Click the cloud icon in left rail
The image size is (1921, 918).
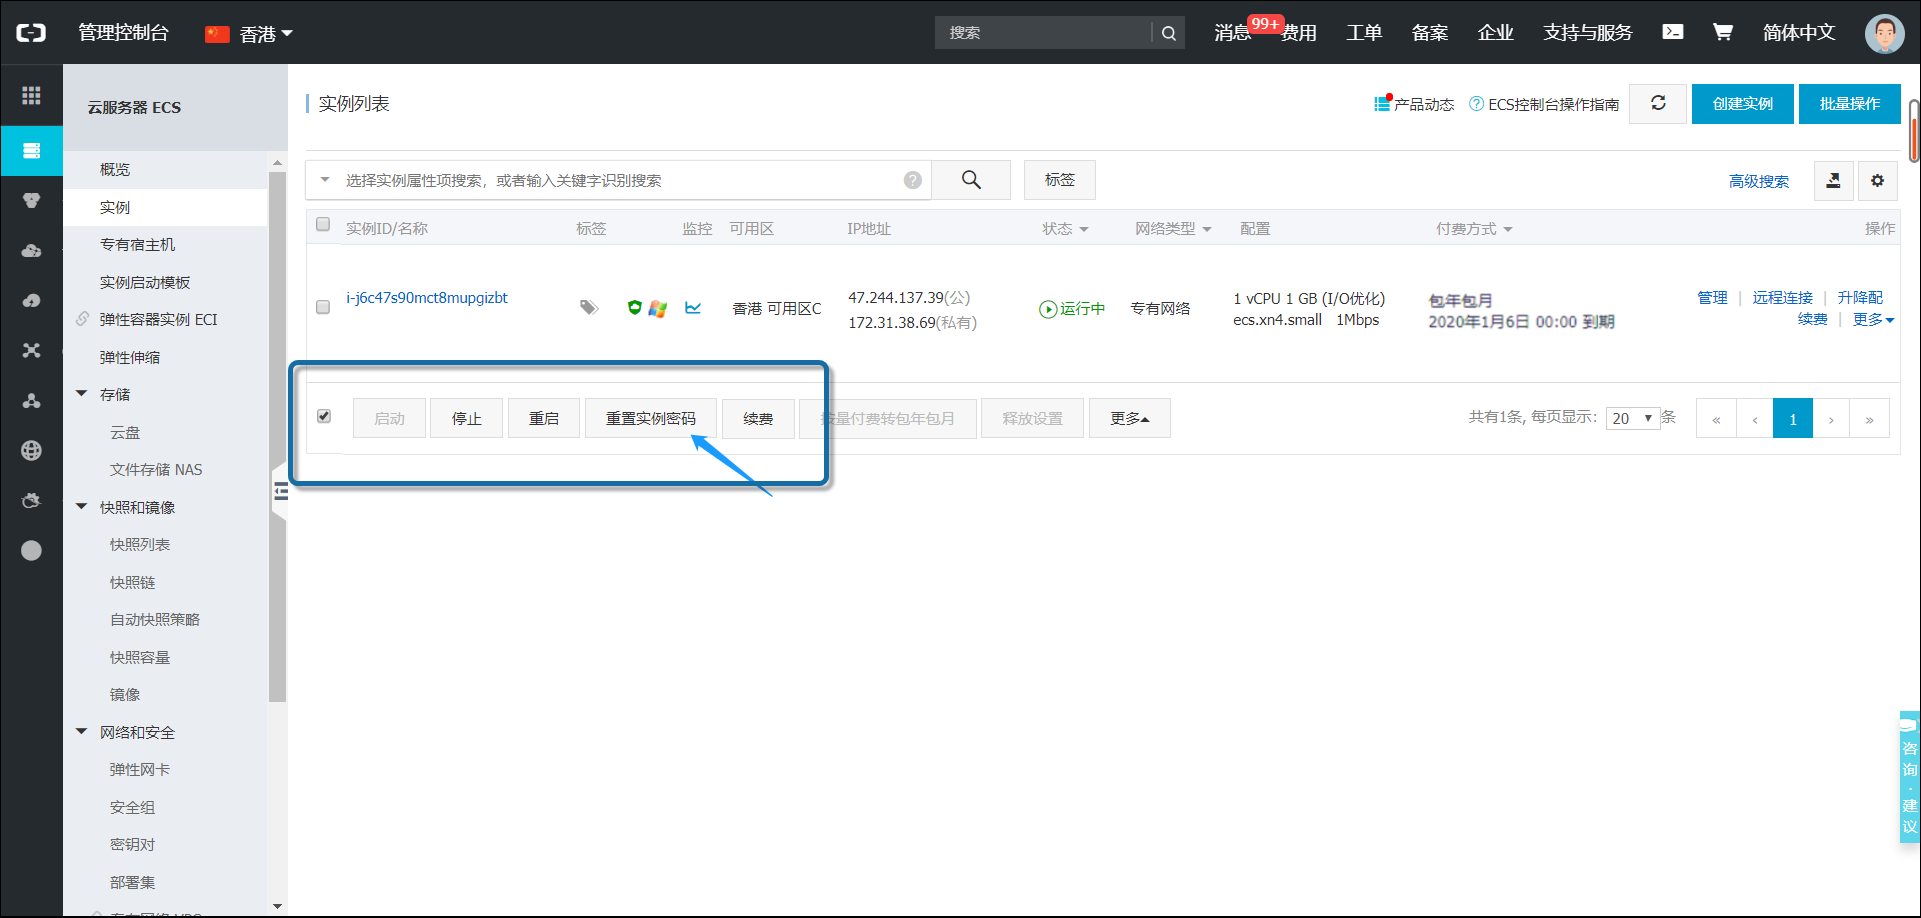pyautogui.click(x=31, y=250)
